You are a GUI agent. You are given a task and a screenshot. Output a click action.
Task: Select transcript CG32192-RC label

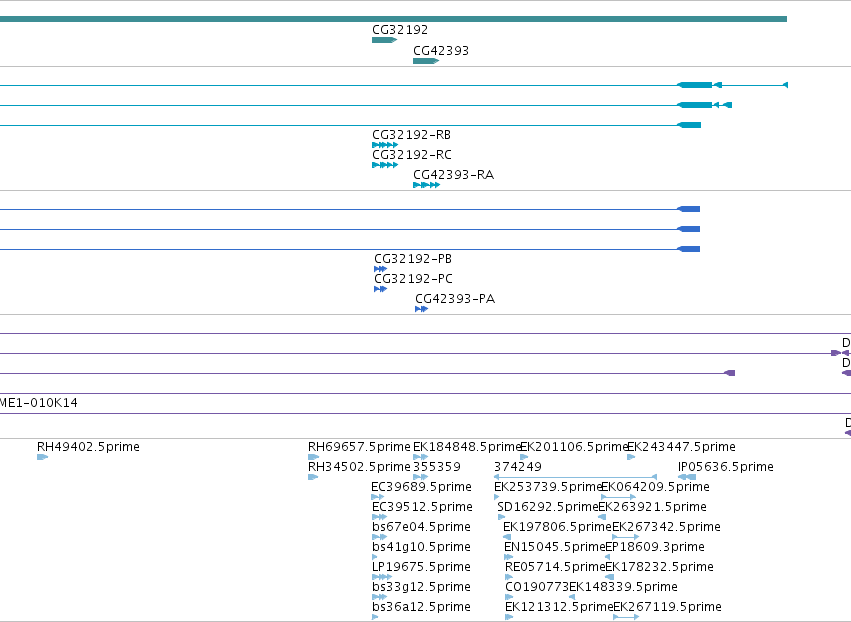(x=412, y=155)
